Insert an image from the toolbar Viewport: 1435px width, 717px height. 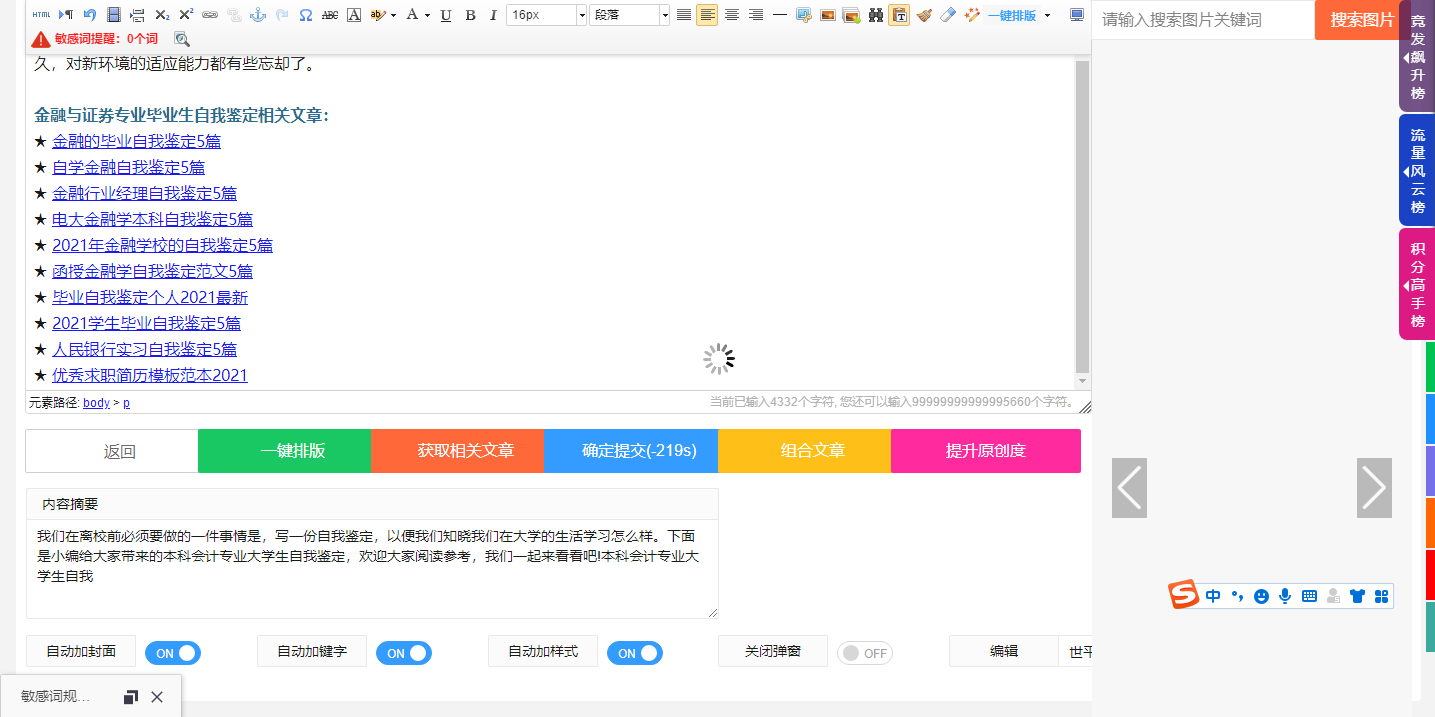pyautogui.click(x=827, y=14)
